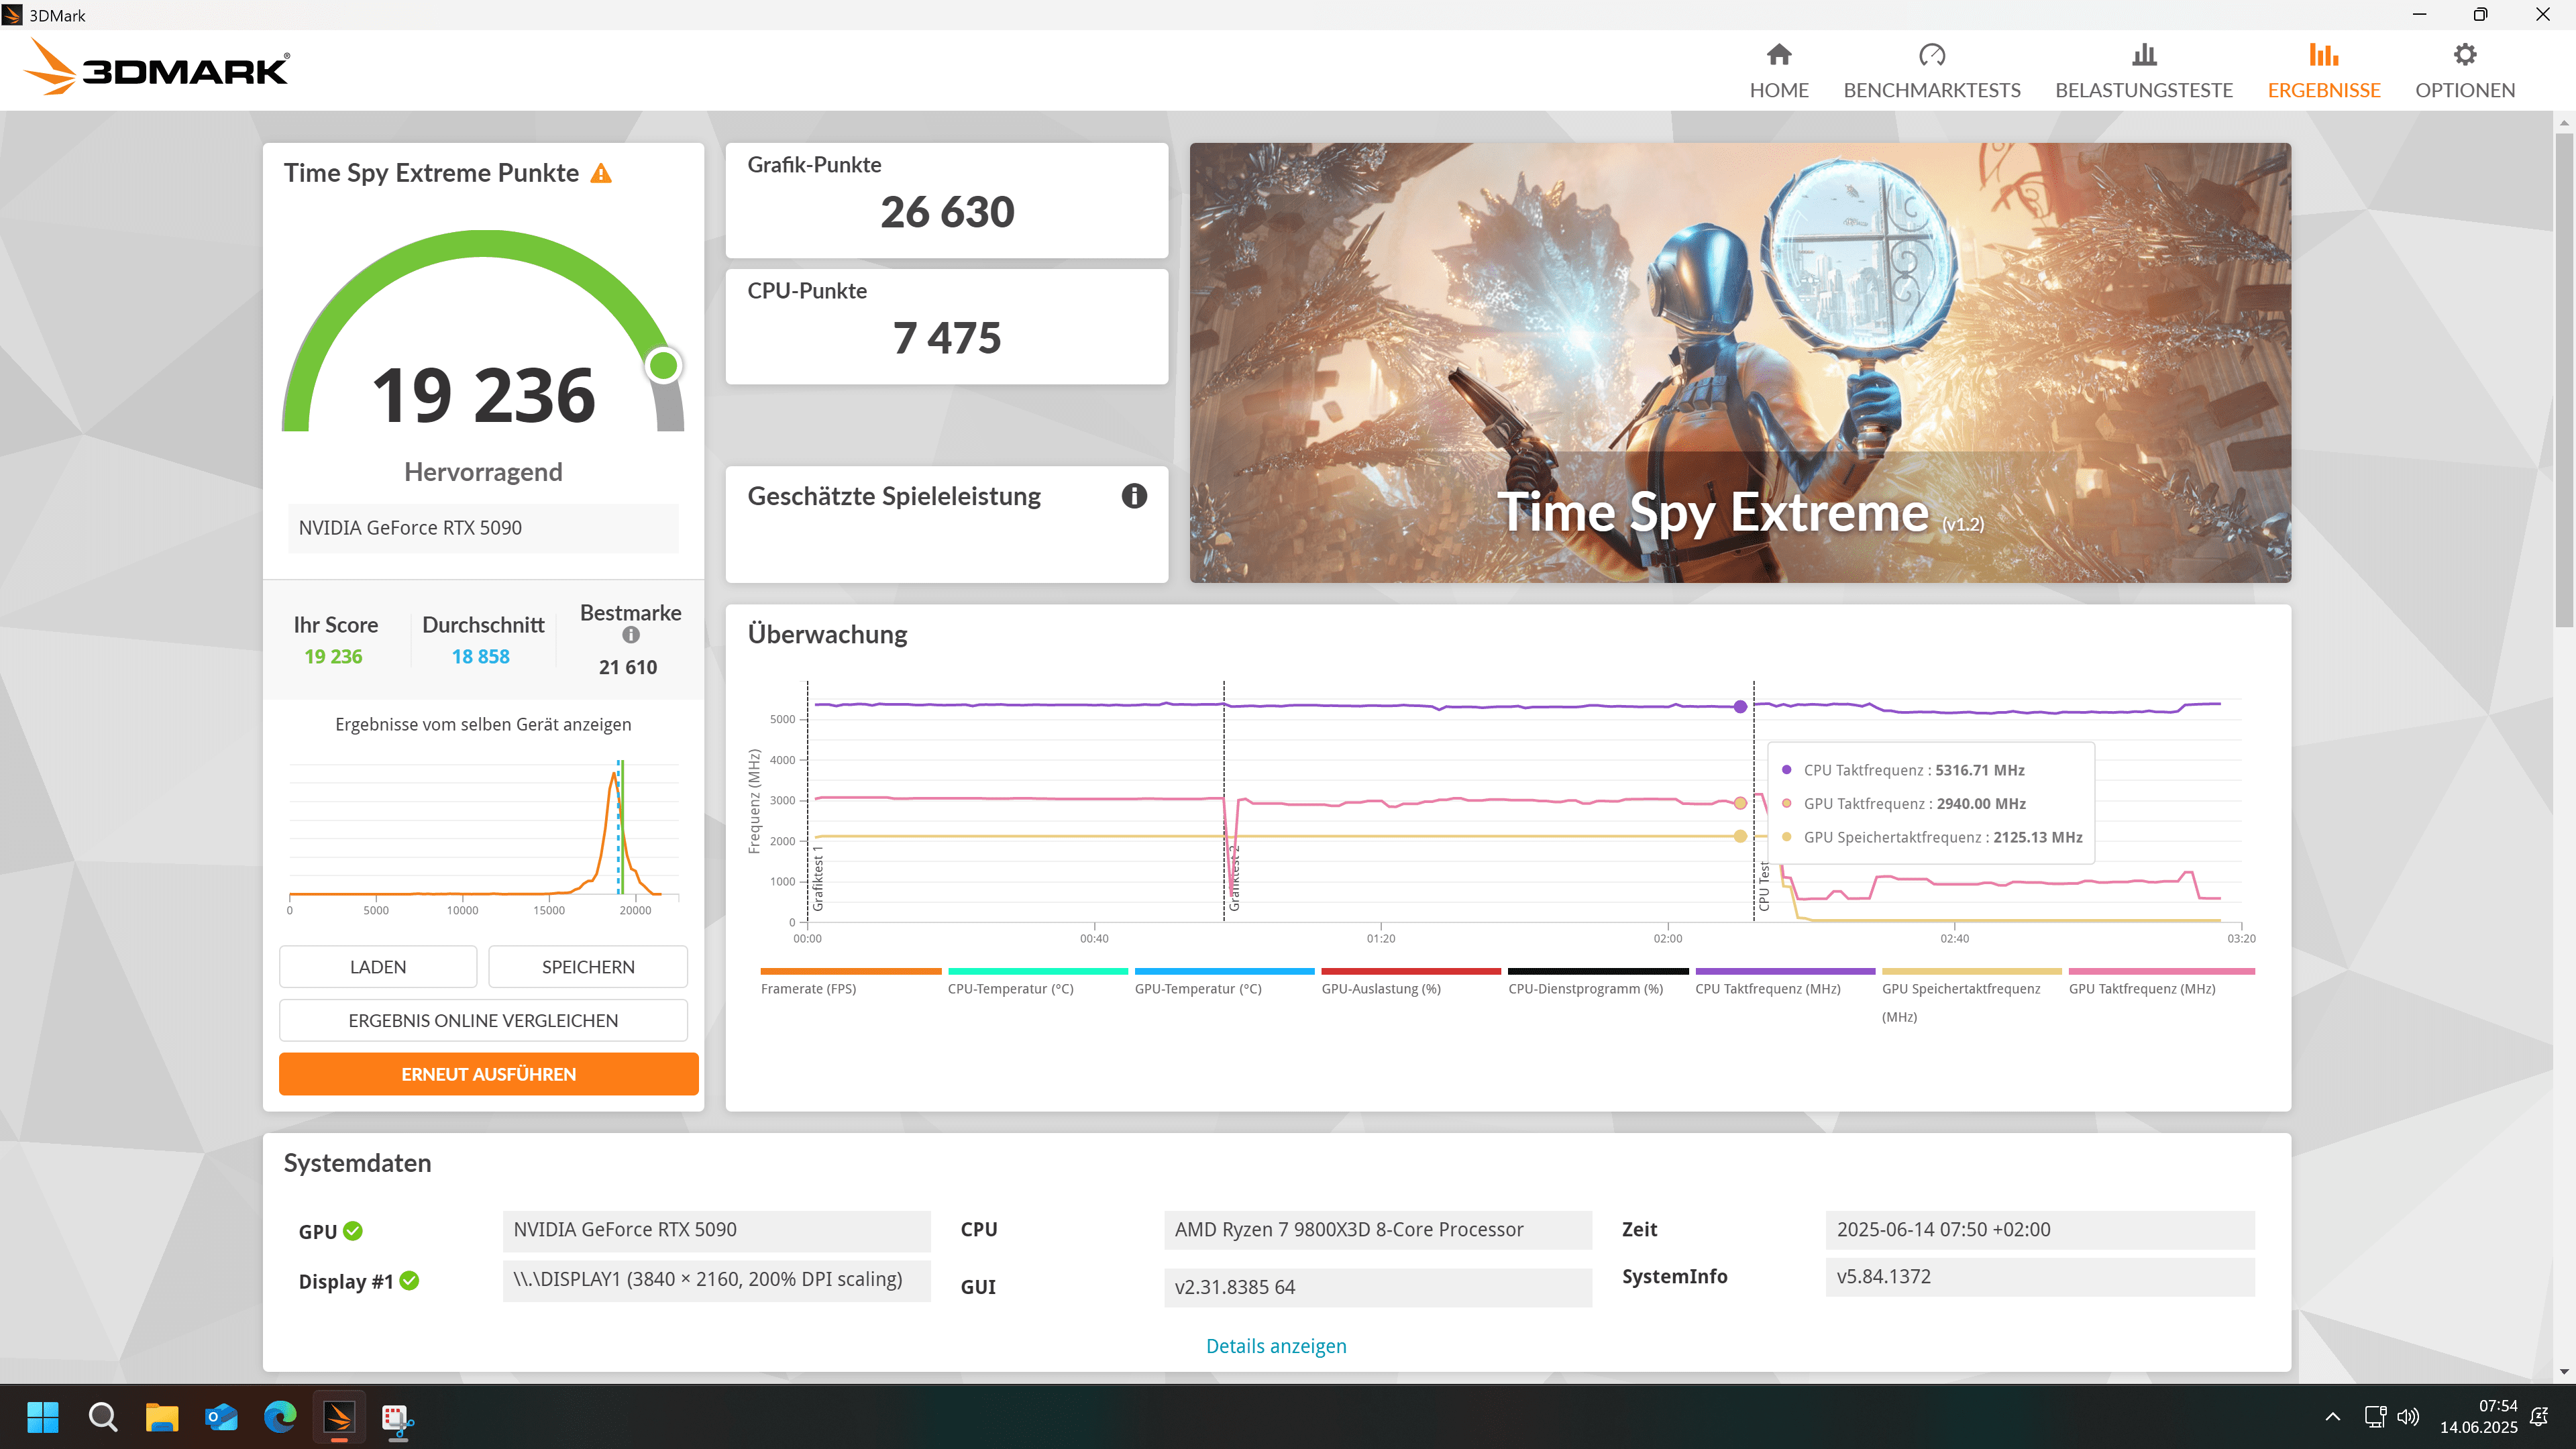
Task: Expand system details via Details anzeigen
Action: point(1275,1346)
